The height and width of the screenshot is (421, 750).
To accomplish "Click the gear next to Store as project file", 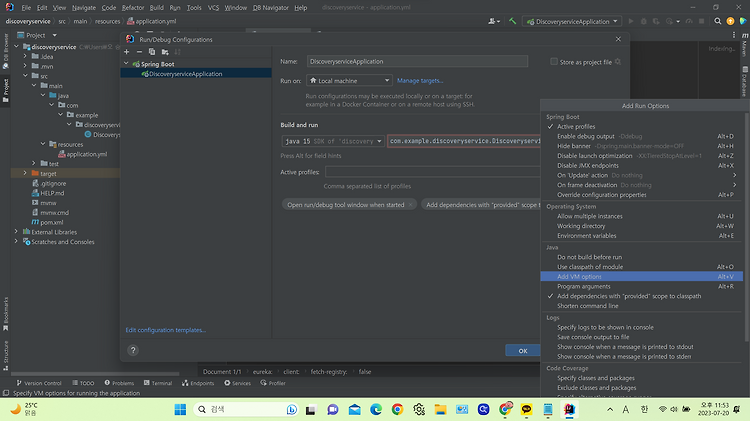I will (618, 62).
